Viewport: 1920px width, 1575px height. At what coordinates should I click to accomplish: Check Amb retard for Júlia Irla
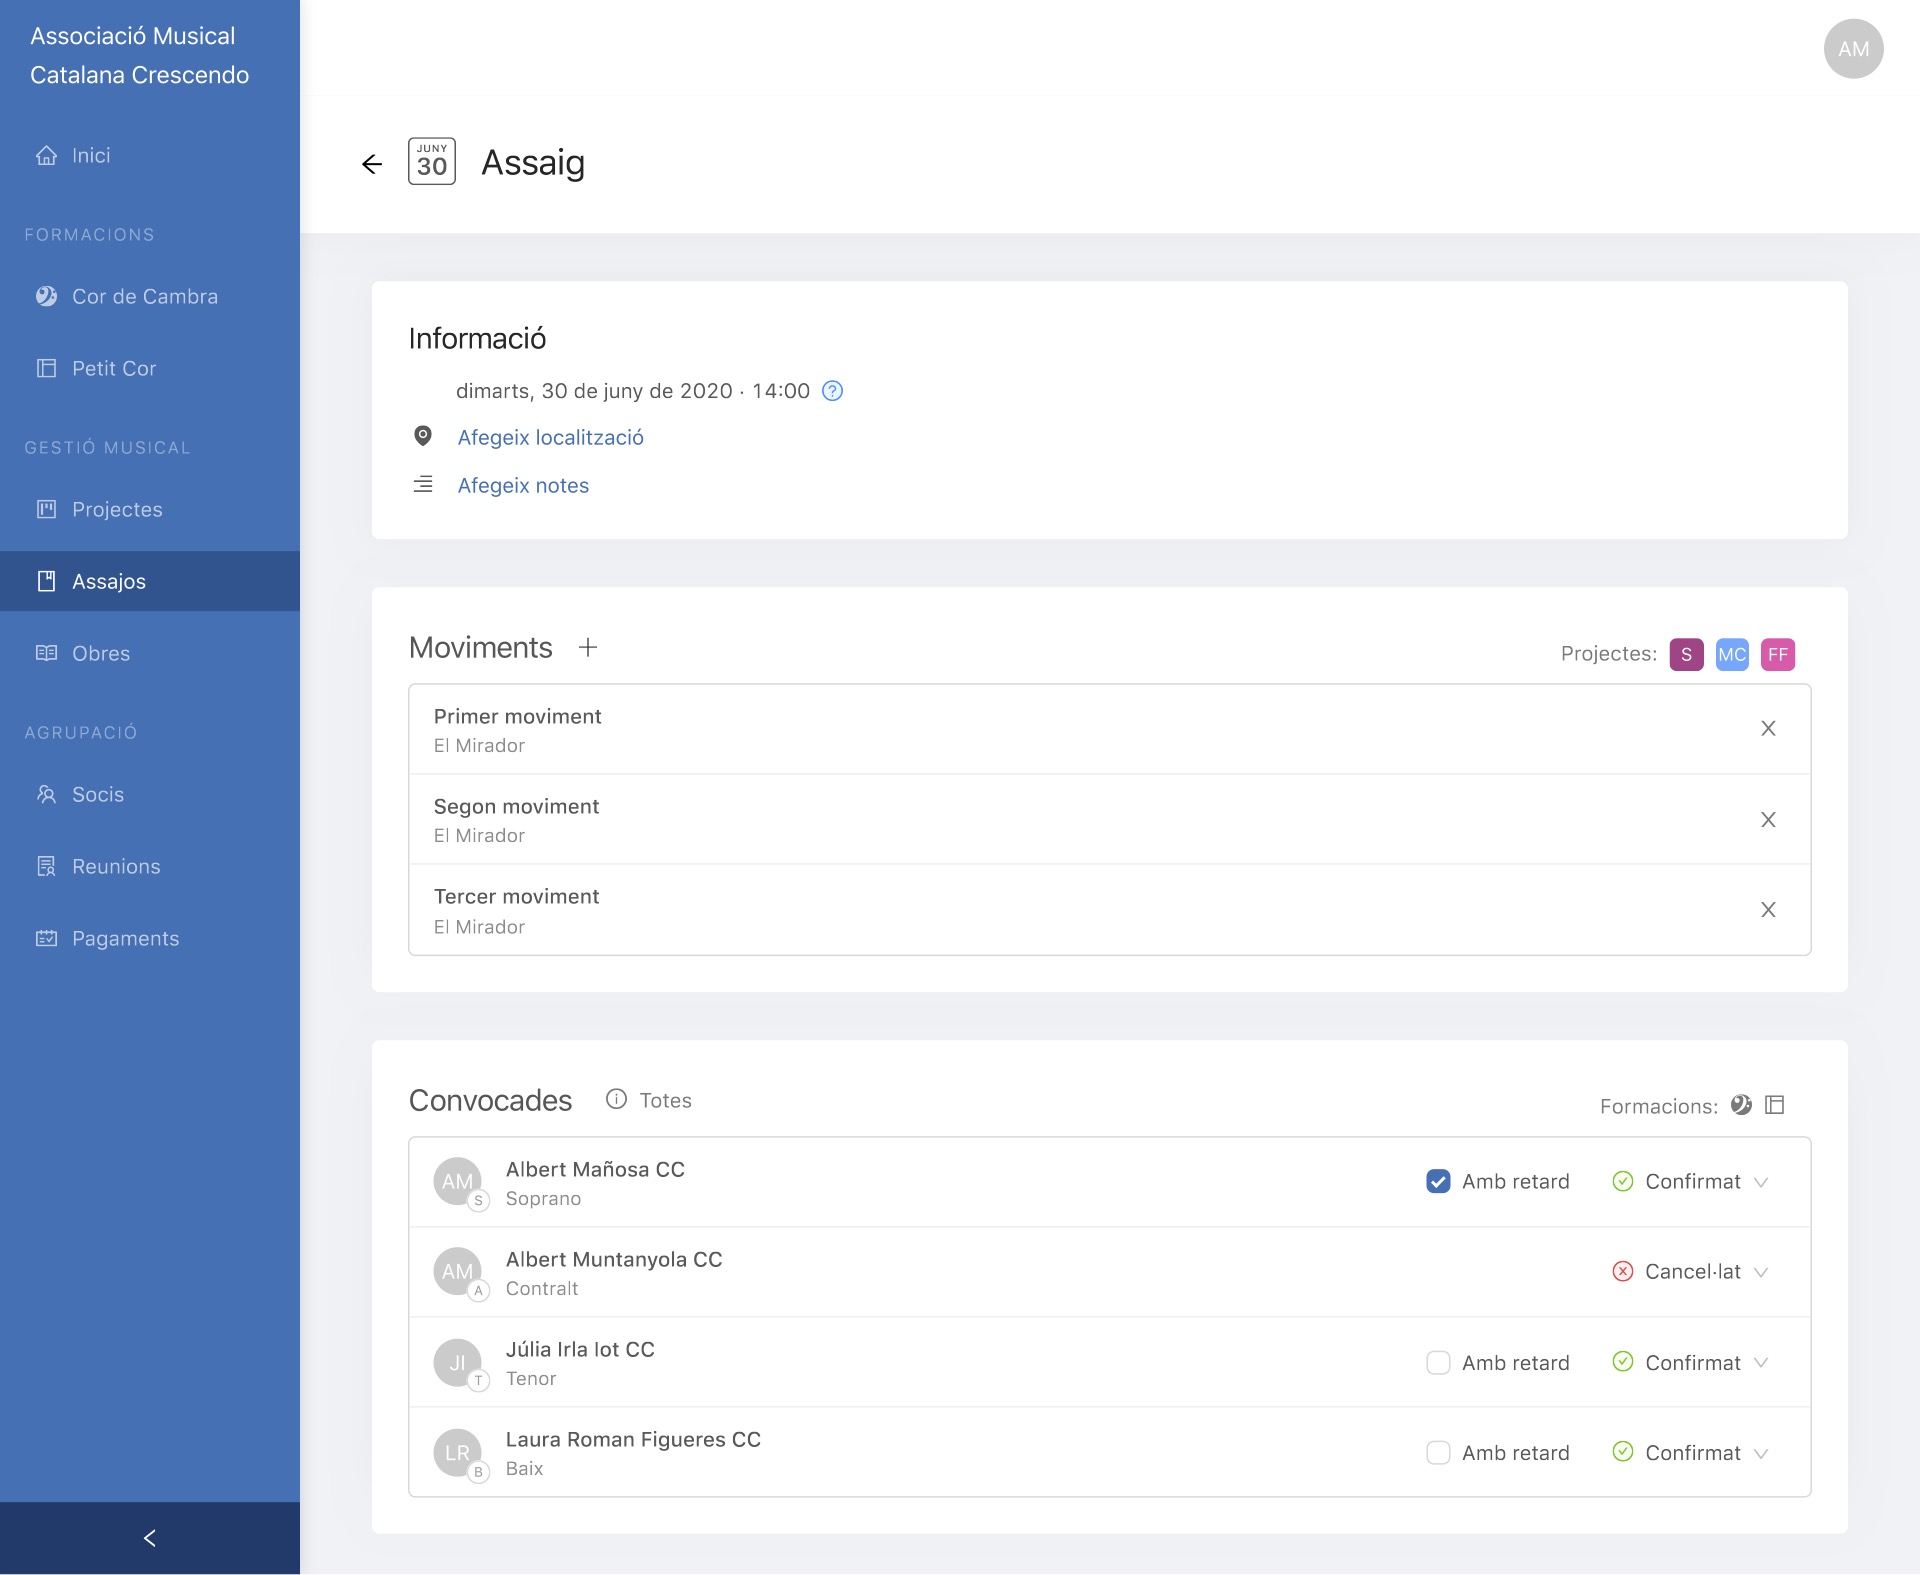(x=1438, y=1363)
